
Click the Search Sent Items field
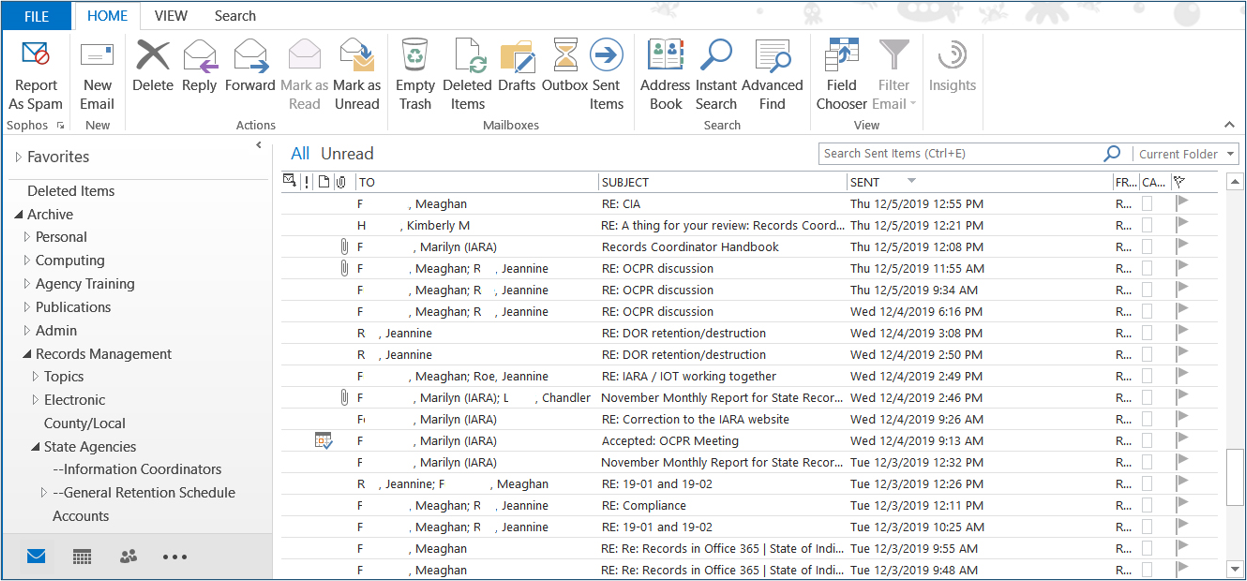960,154
